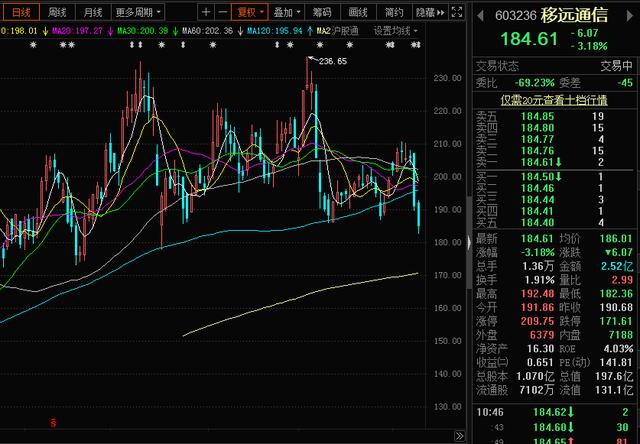Click the 外盘 value 6379
640x444 pixels.
542,335
